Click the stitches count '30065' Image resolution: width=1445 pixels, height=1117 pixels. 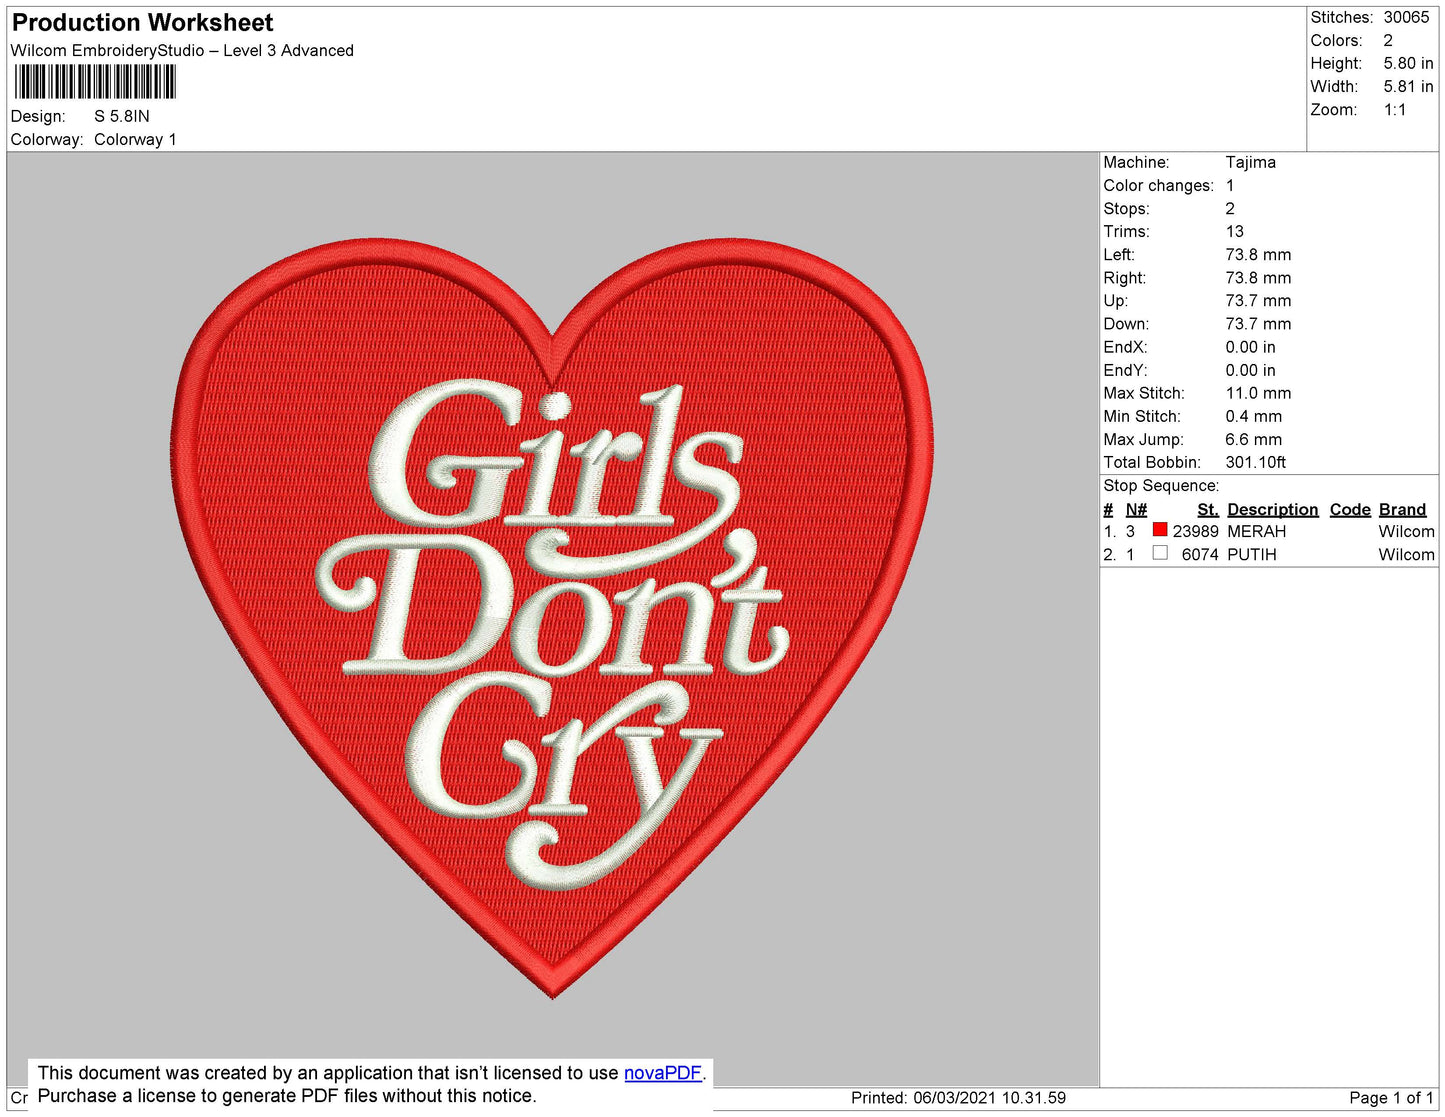[1406, 17]
